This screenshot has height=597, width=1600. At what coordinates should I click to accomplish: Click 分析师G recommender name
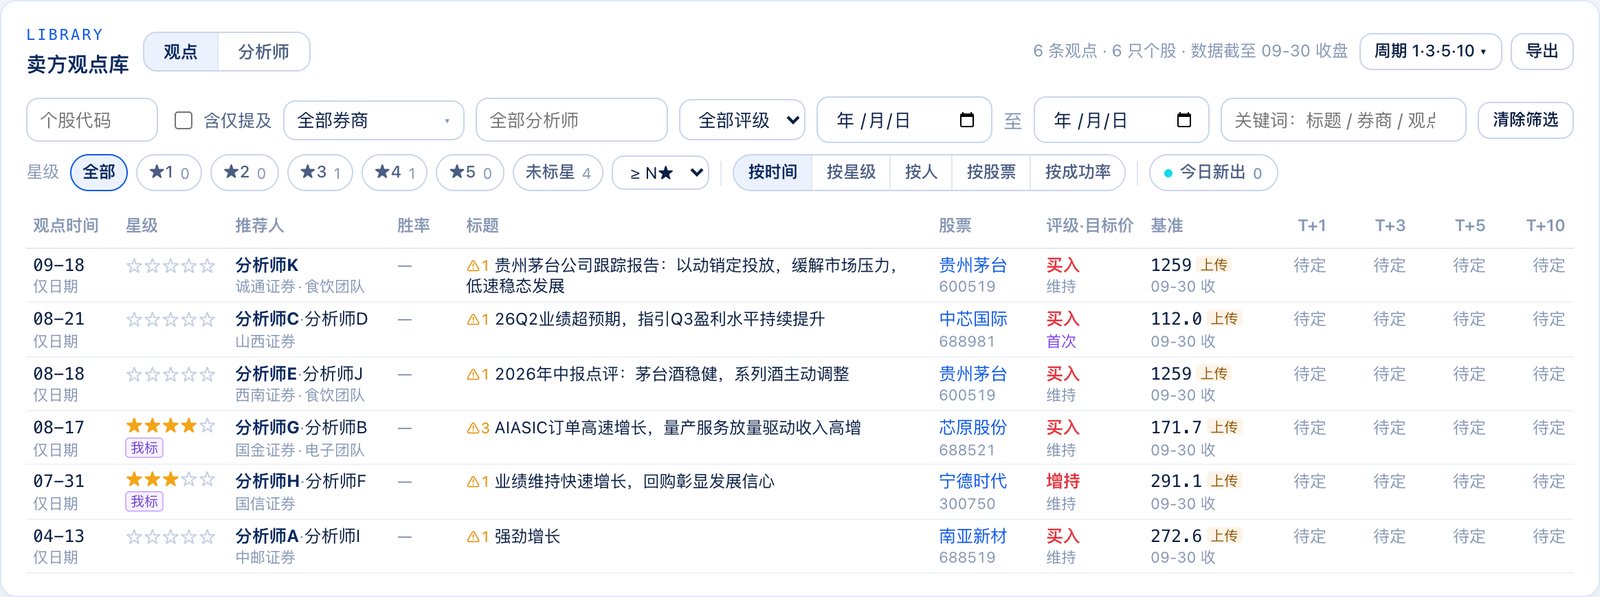[x=267, y=427]
